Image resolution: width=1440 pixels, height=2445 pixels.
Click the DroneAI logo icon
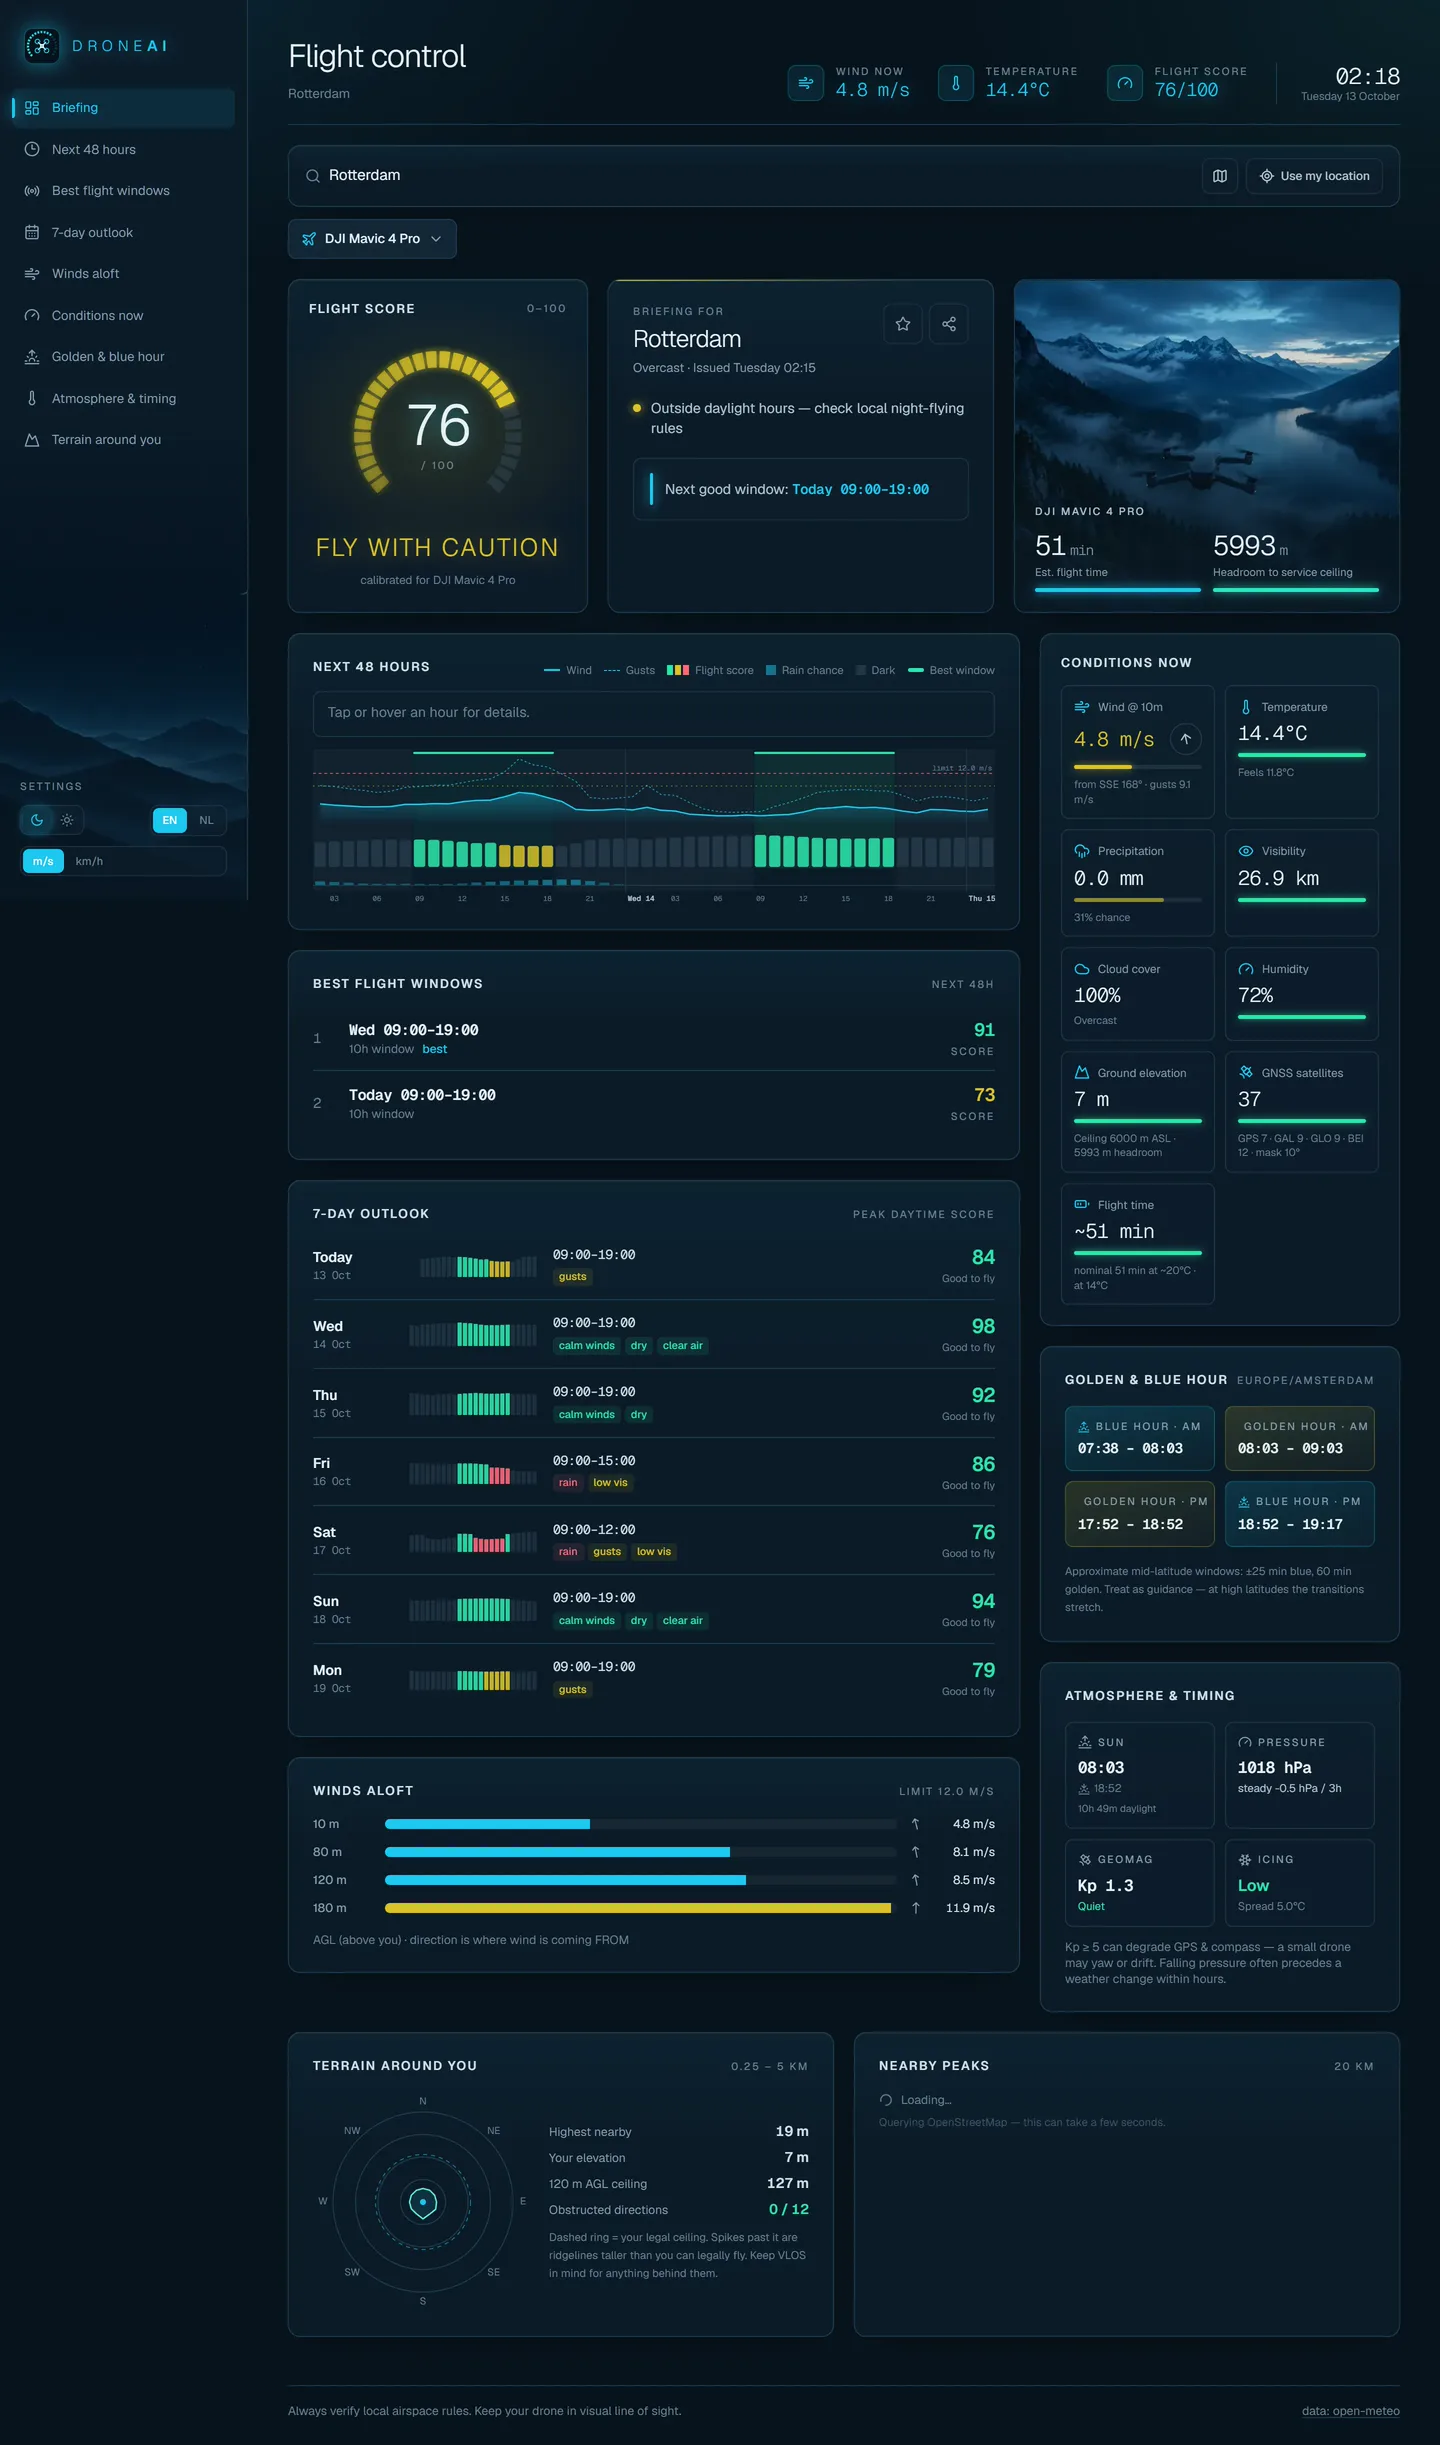pyautogui.click(x=41, y=46)
